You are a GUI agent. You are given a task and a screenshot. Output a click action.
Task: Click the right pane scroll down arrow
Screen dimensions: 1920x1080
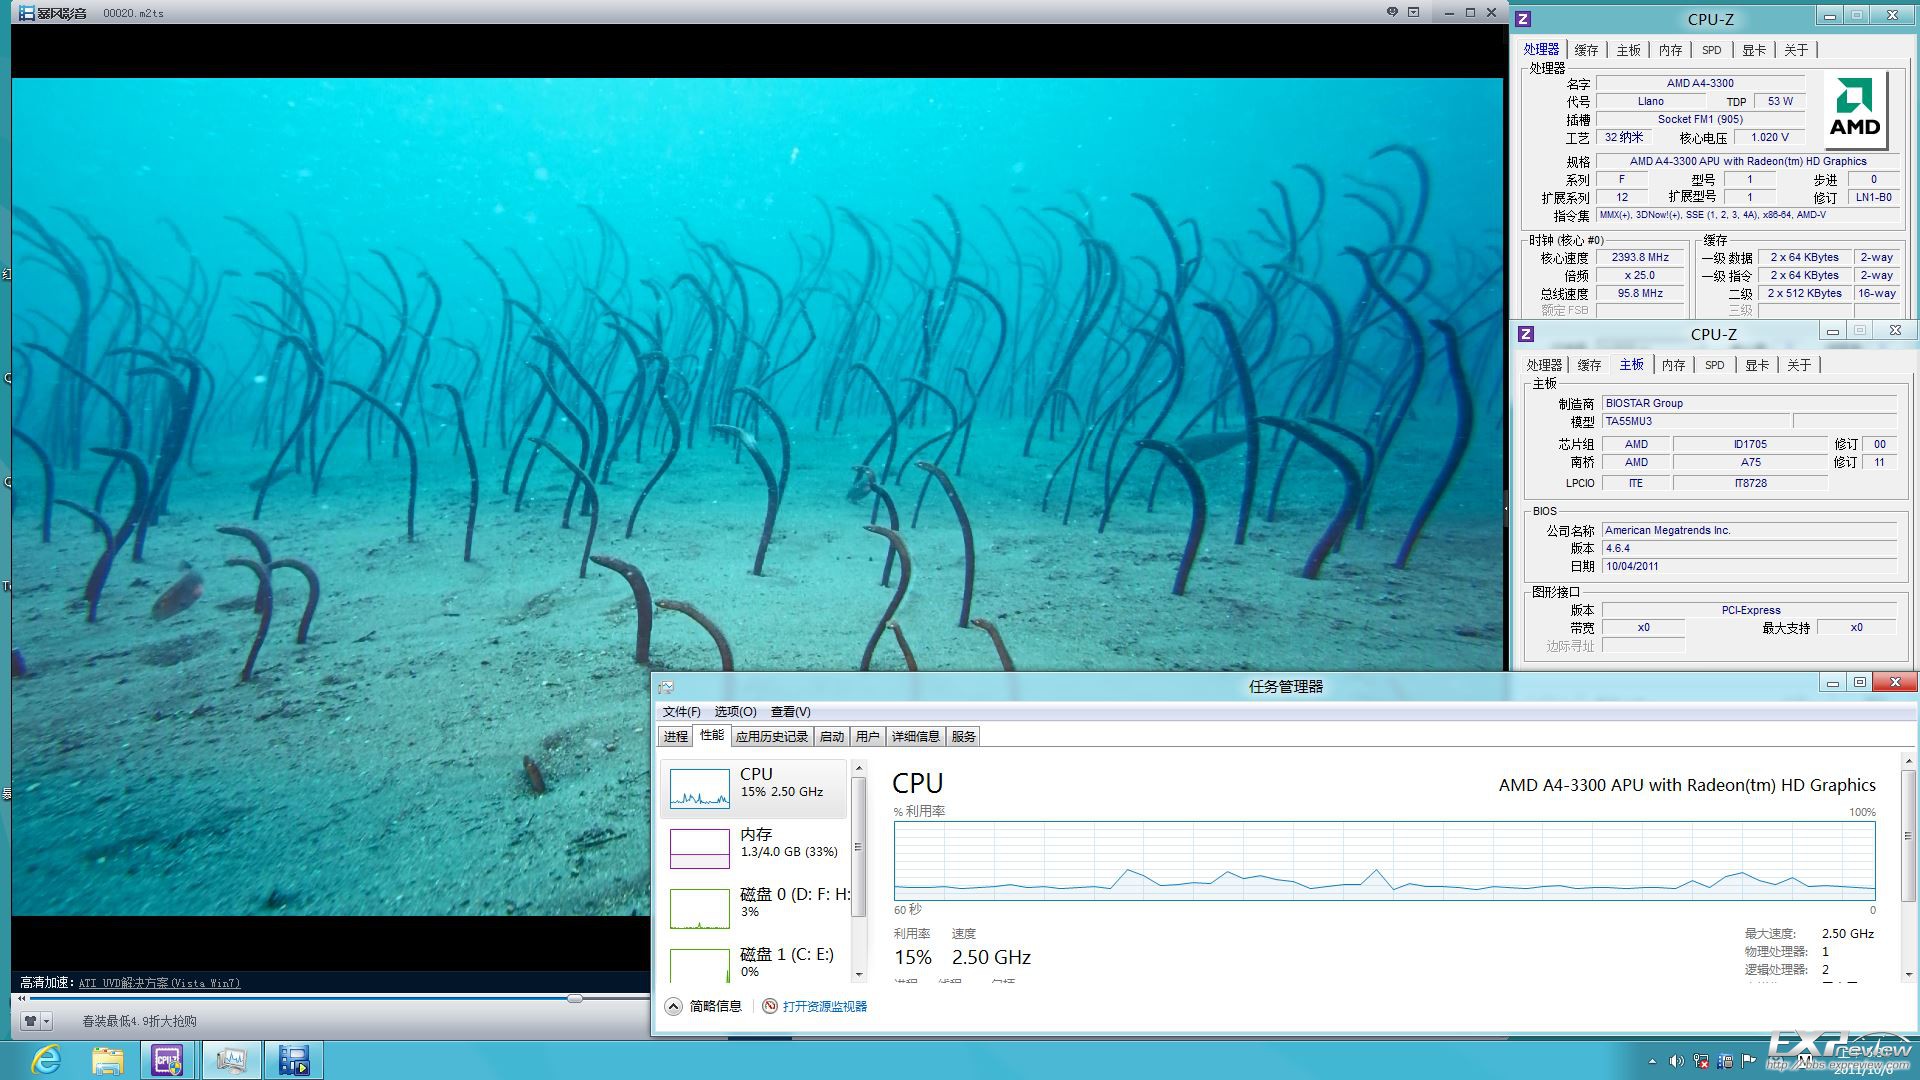click(1909, 974)
